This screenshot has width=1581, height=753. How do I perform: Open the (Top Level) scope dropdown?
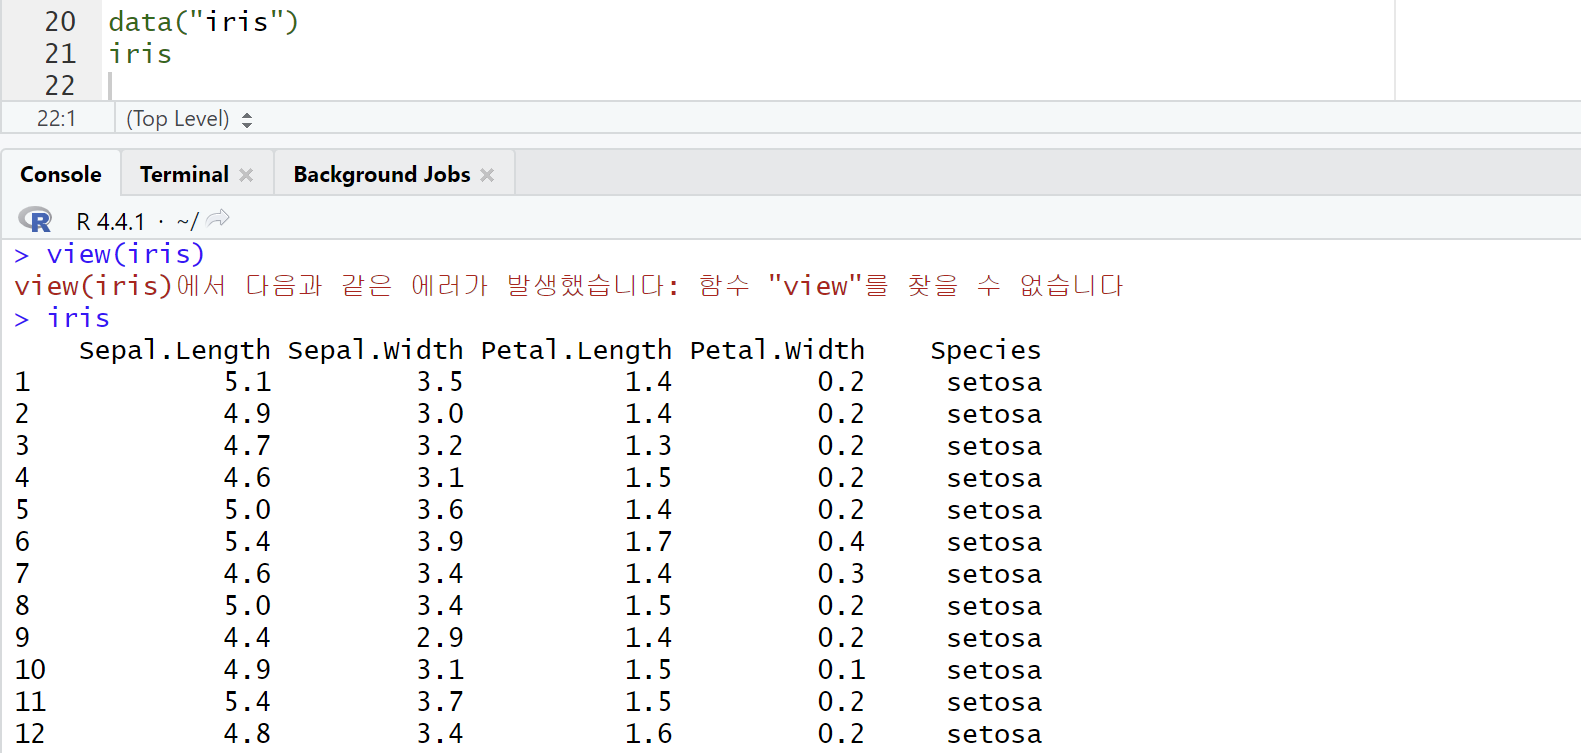pyautogui.click(x=189, y=119)
